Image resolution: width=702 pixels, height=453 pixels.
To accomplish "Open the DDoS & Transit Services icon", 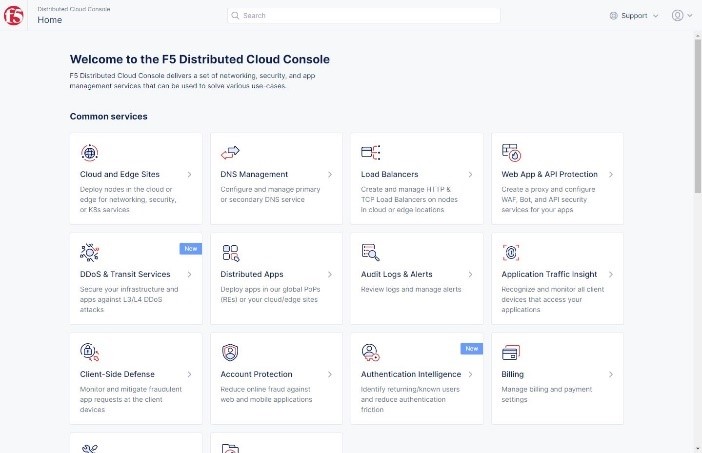I will 90,252.
